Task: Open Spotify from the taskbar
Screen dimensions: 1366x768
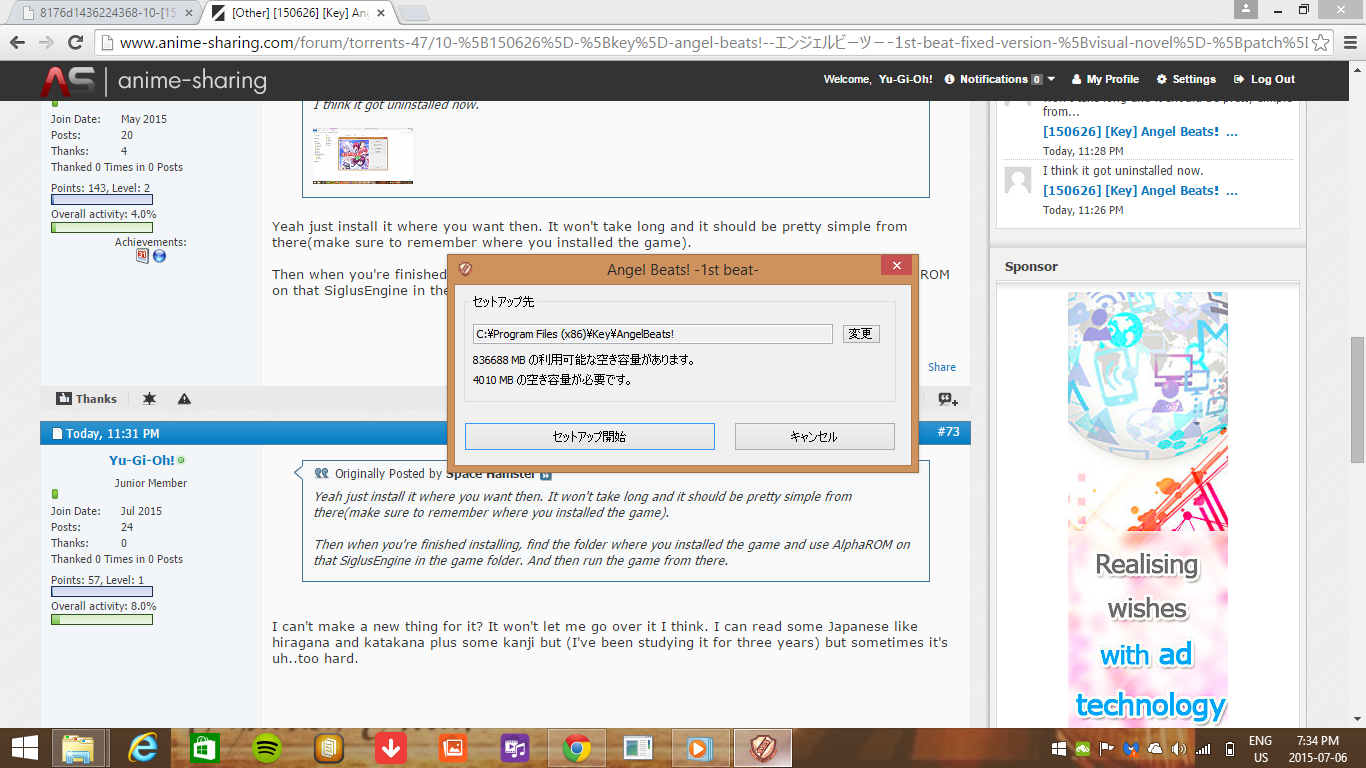Action: point(266,748)
